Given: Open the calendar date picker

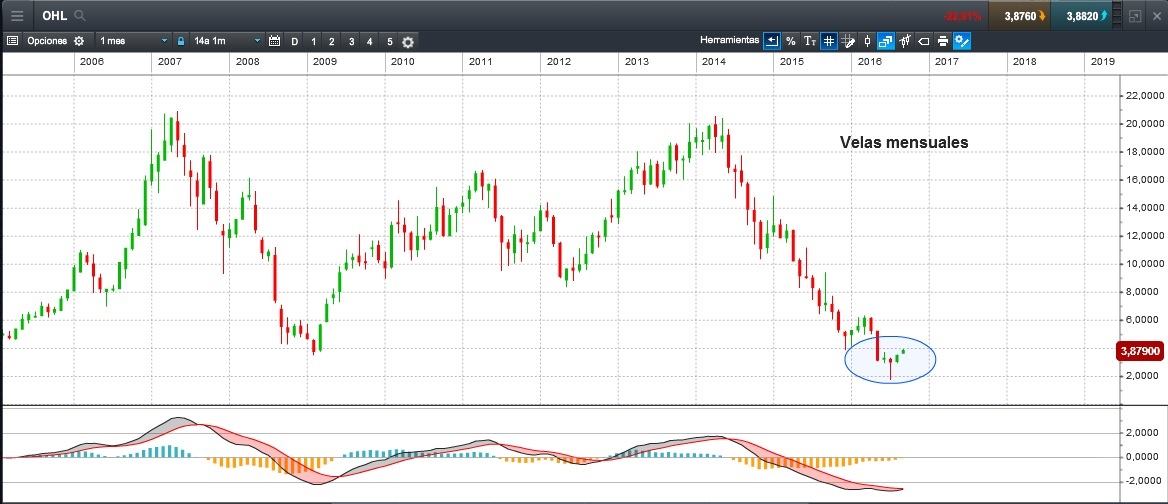Looking at the screenshot, I should click(x=274, y=41).
